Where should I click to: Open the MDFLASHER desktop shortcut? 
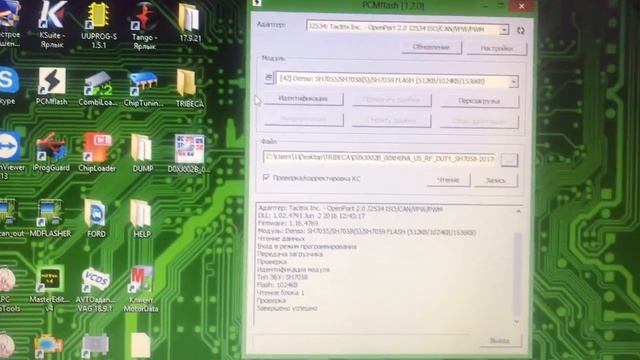coord(50,218)
